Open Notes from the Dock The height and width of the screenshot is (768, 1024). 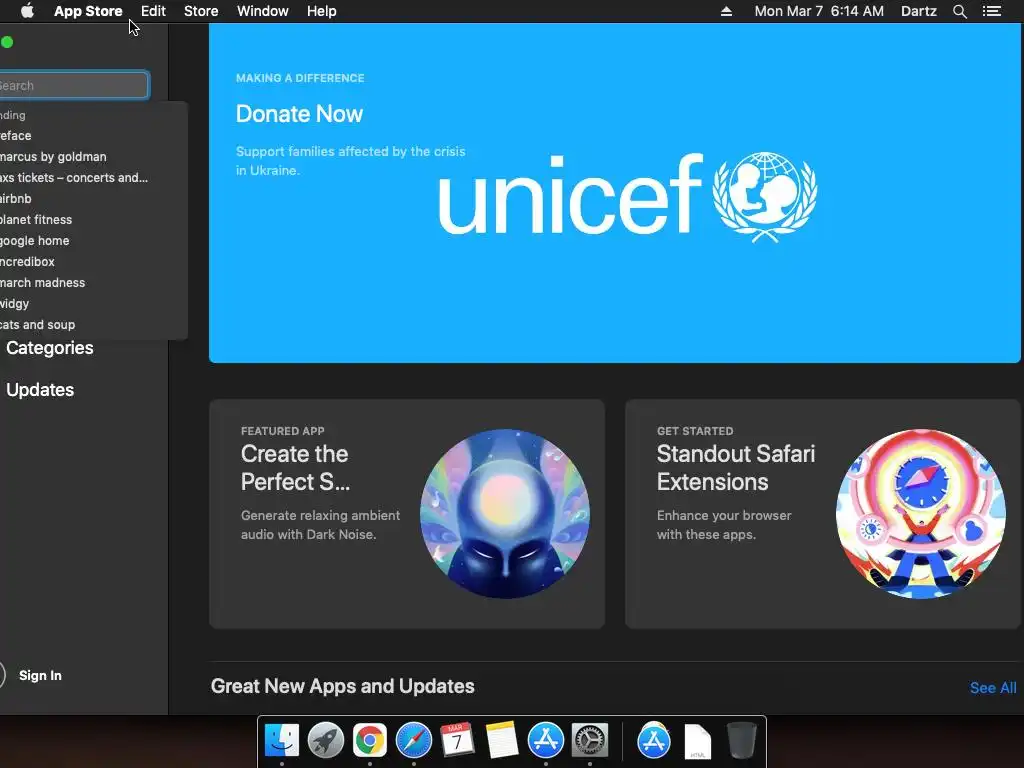pyautogui.click(x=501, y=741)
